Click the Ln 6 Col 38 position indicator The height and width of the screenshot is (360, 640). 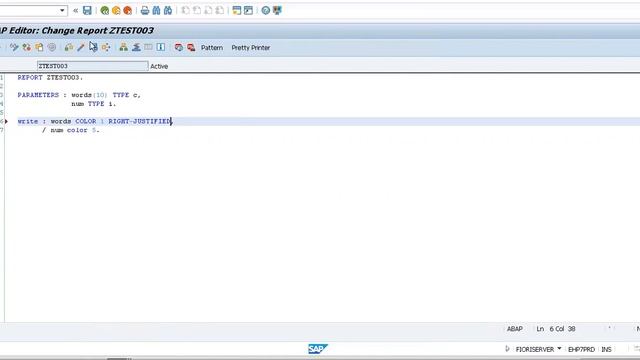tap(556, 329)
